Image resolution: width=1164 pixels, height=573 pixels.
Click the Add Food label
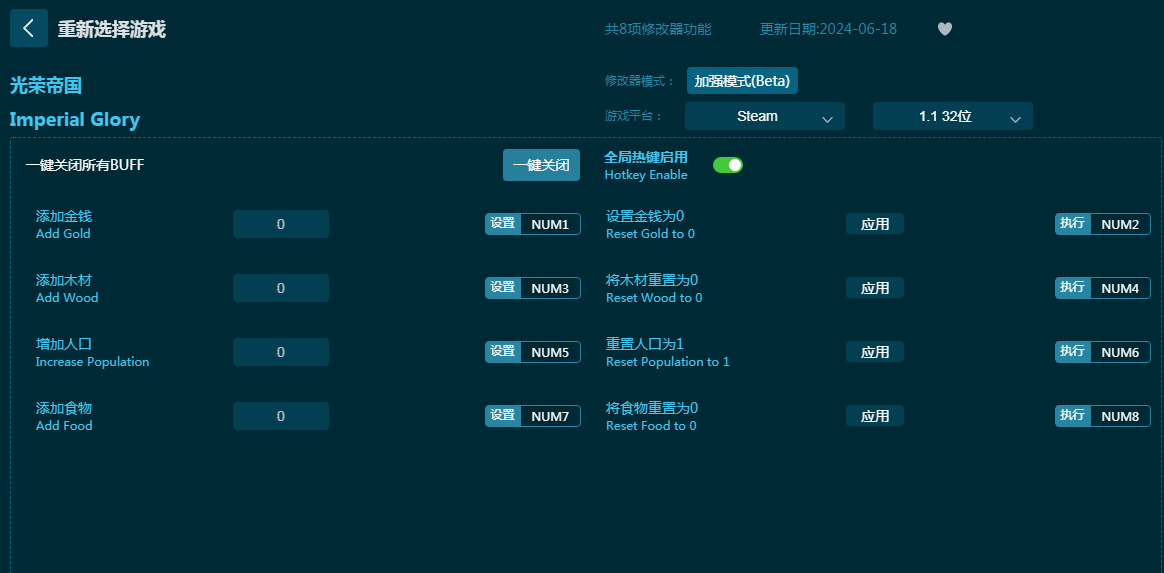(64, 425)
